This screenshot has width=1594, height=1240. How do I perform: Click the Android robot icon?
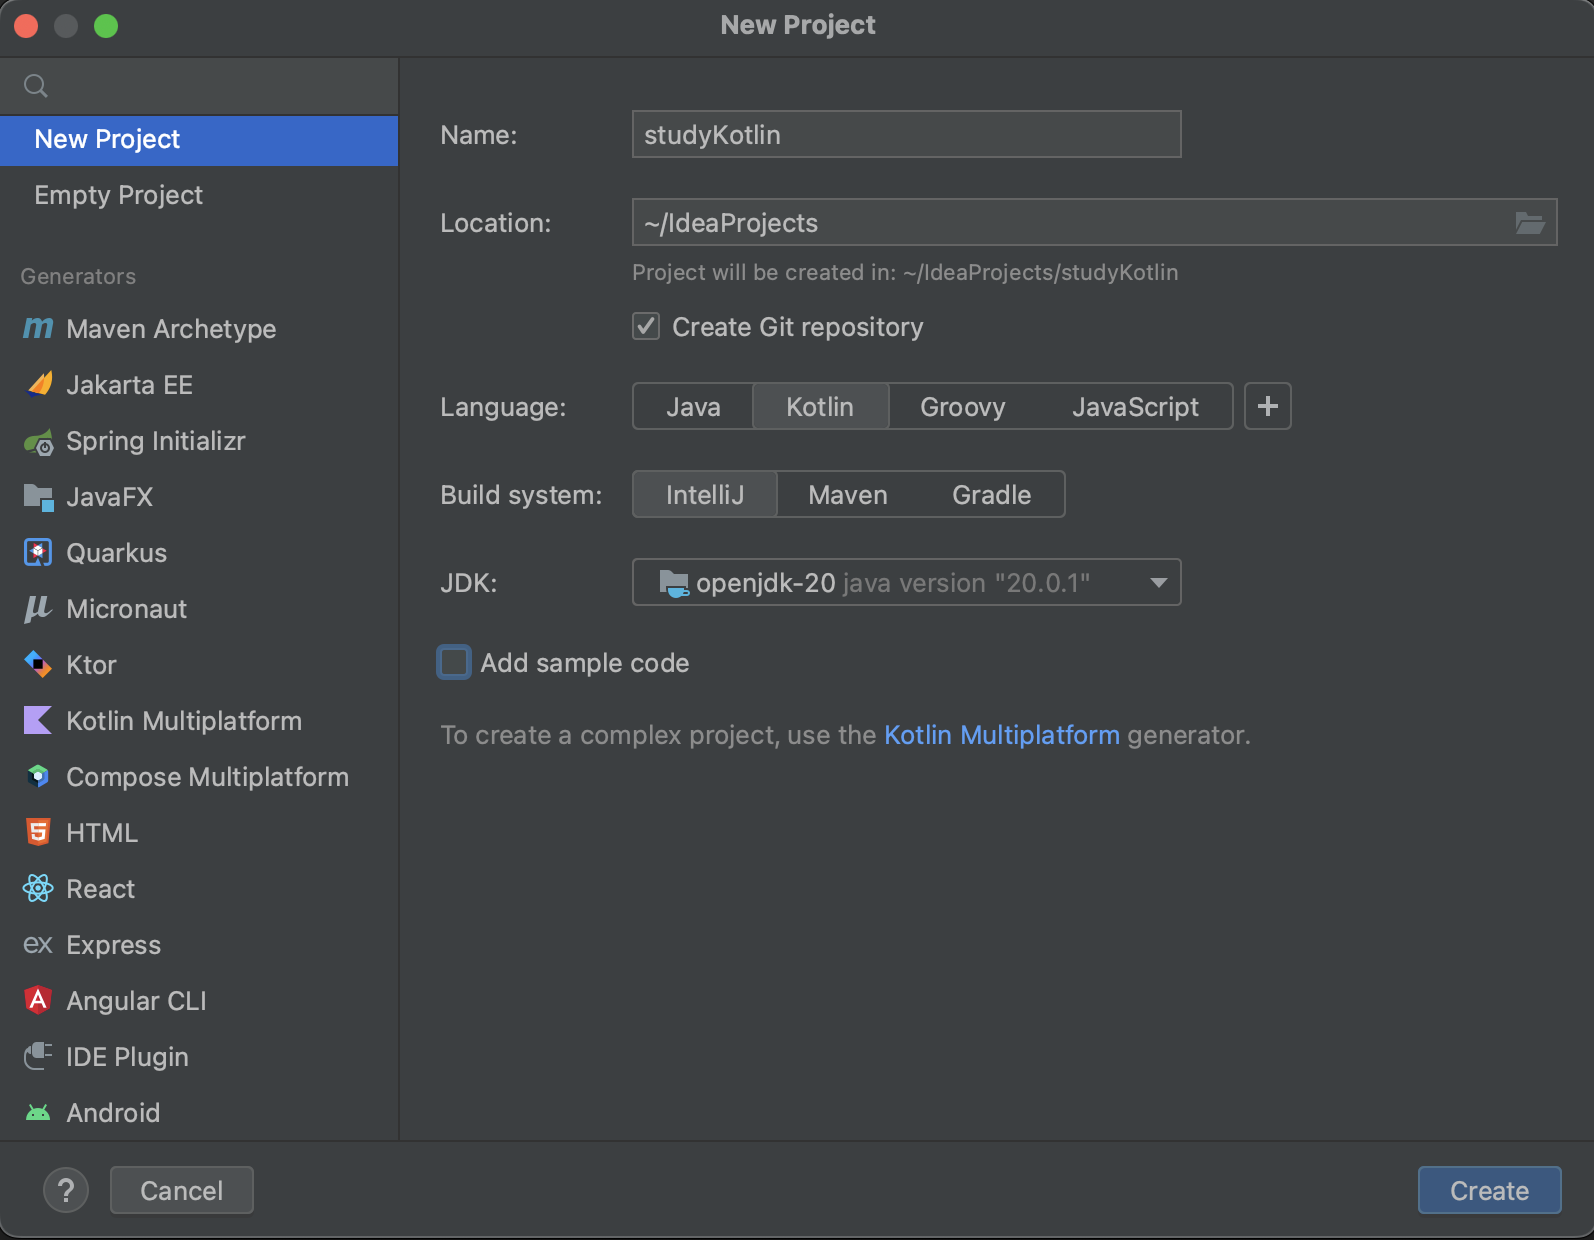(x=38, y=1113)
